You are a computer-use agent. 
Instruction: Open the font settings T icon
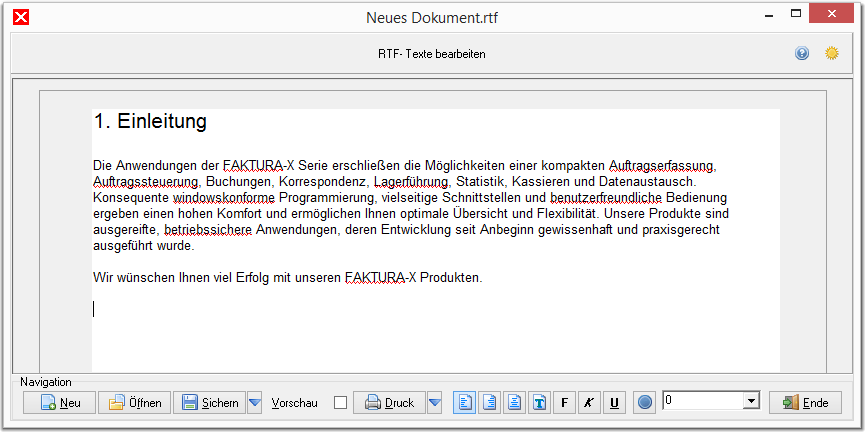click(x=539, y=403)
